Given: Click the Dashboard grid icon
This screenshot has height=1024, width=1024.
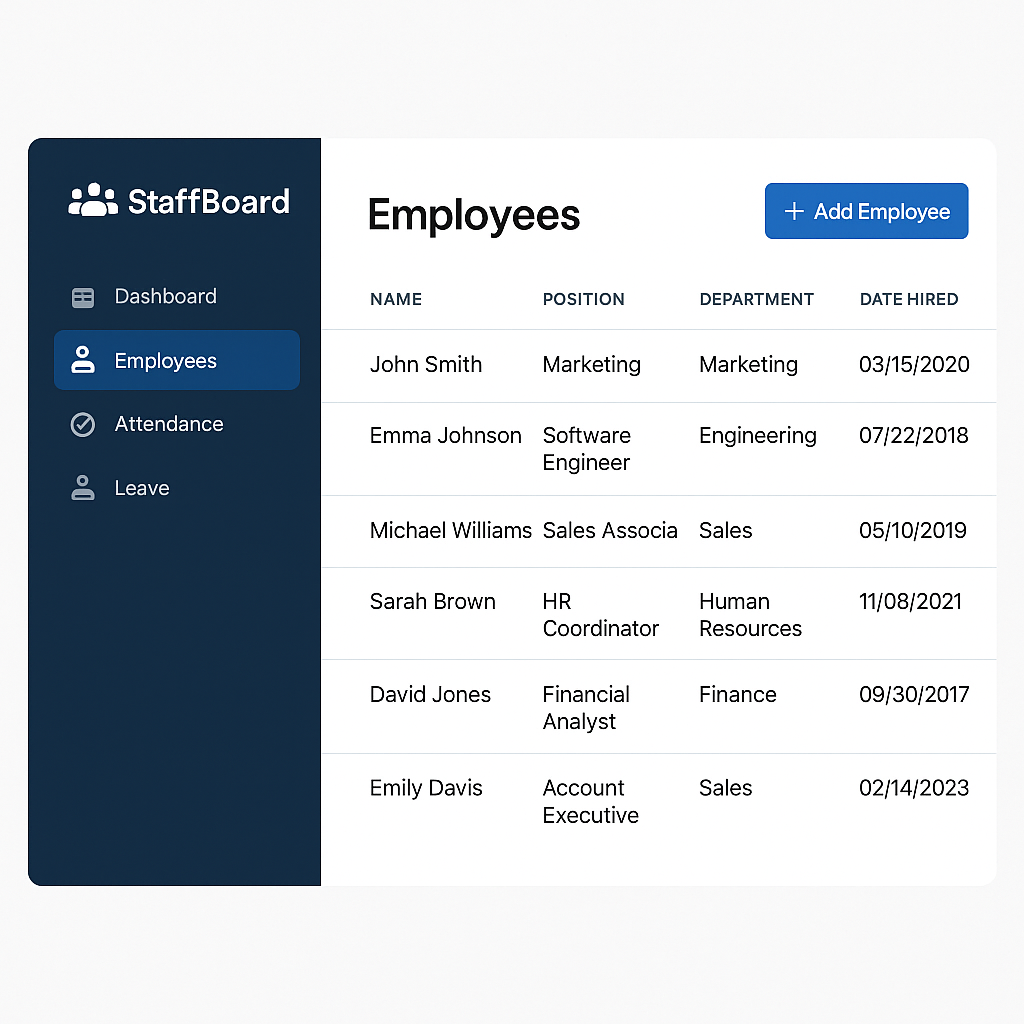Looking at the screenshot, I should point(83,297).
